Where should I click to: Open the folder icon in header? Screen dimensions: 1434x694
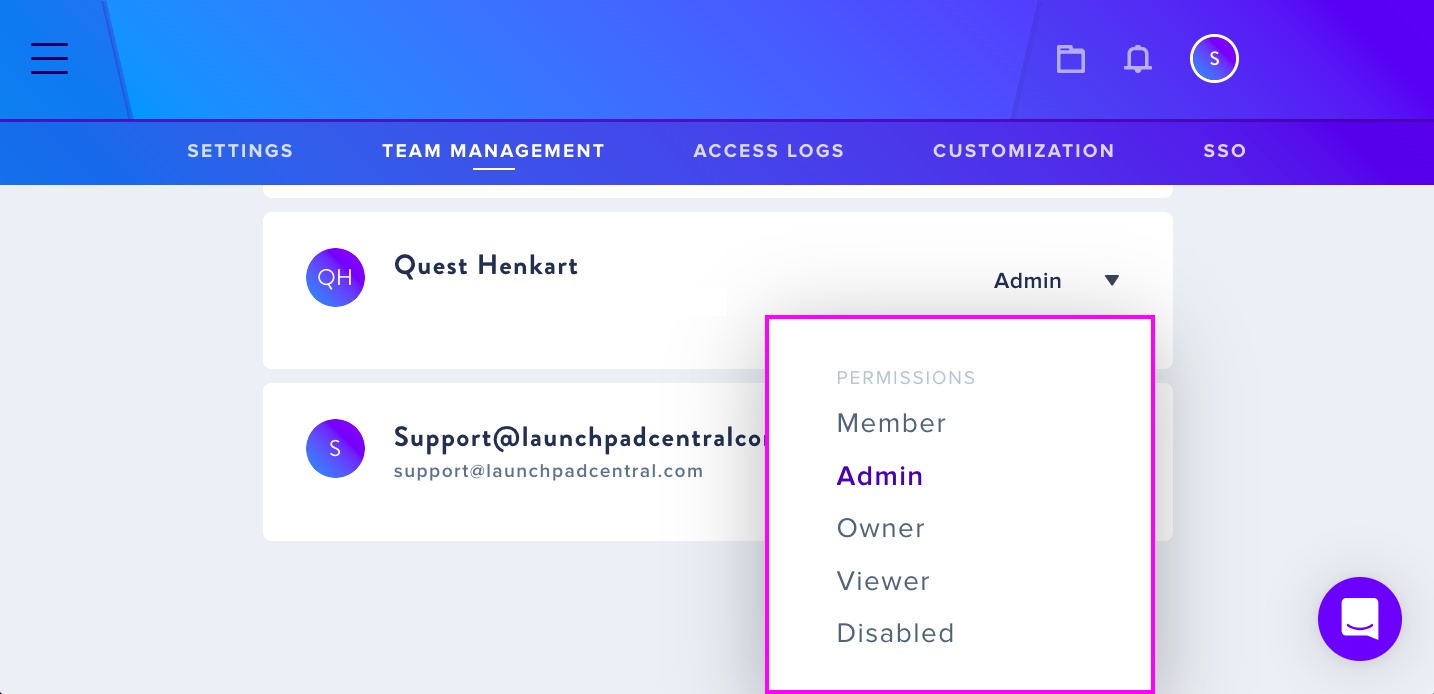coord(1071,59)
